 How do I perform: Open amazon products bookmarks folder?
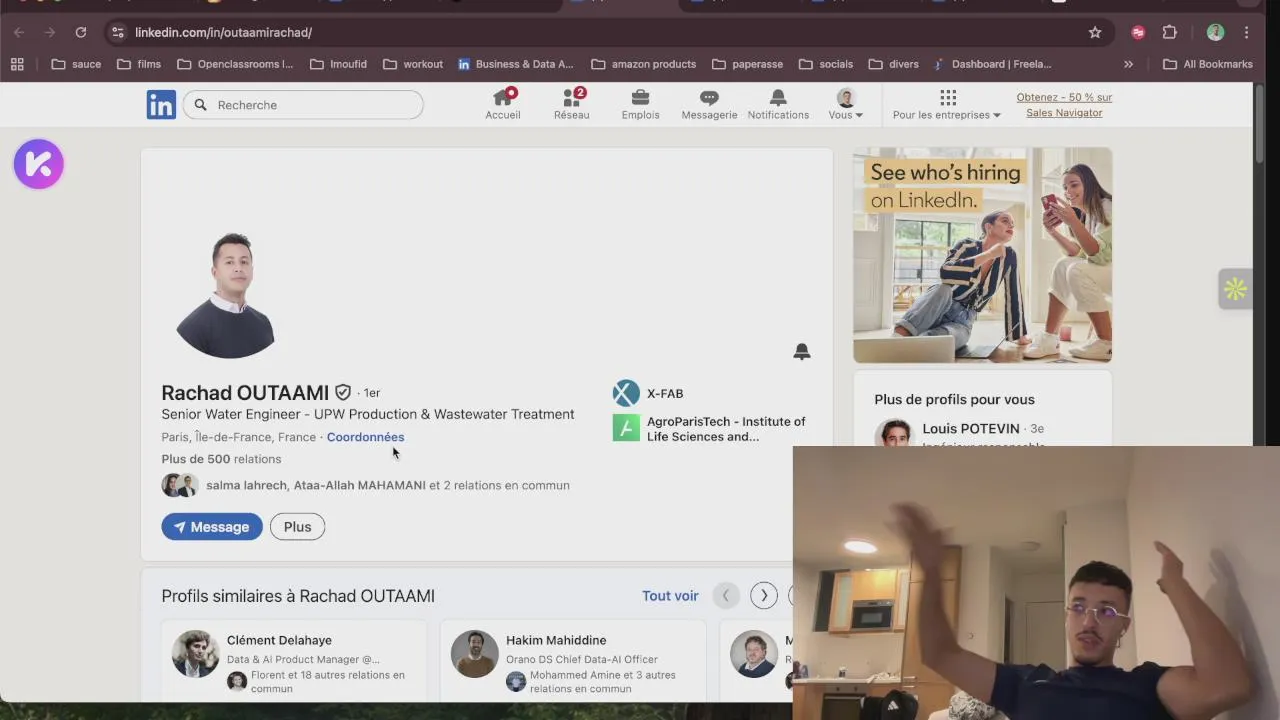(x=643, y=64)
